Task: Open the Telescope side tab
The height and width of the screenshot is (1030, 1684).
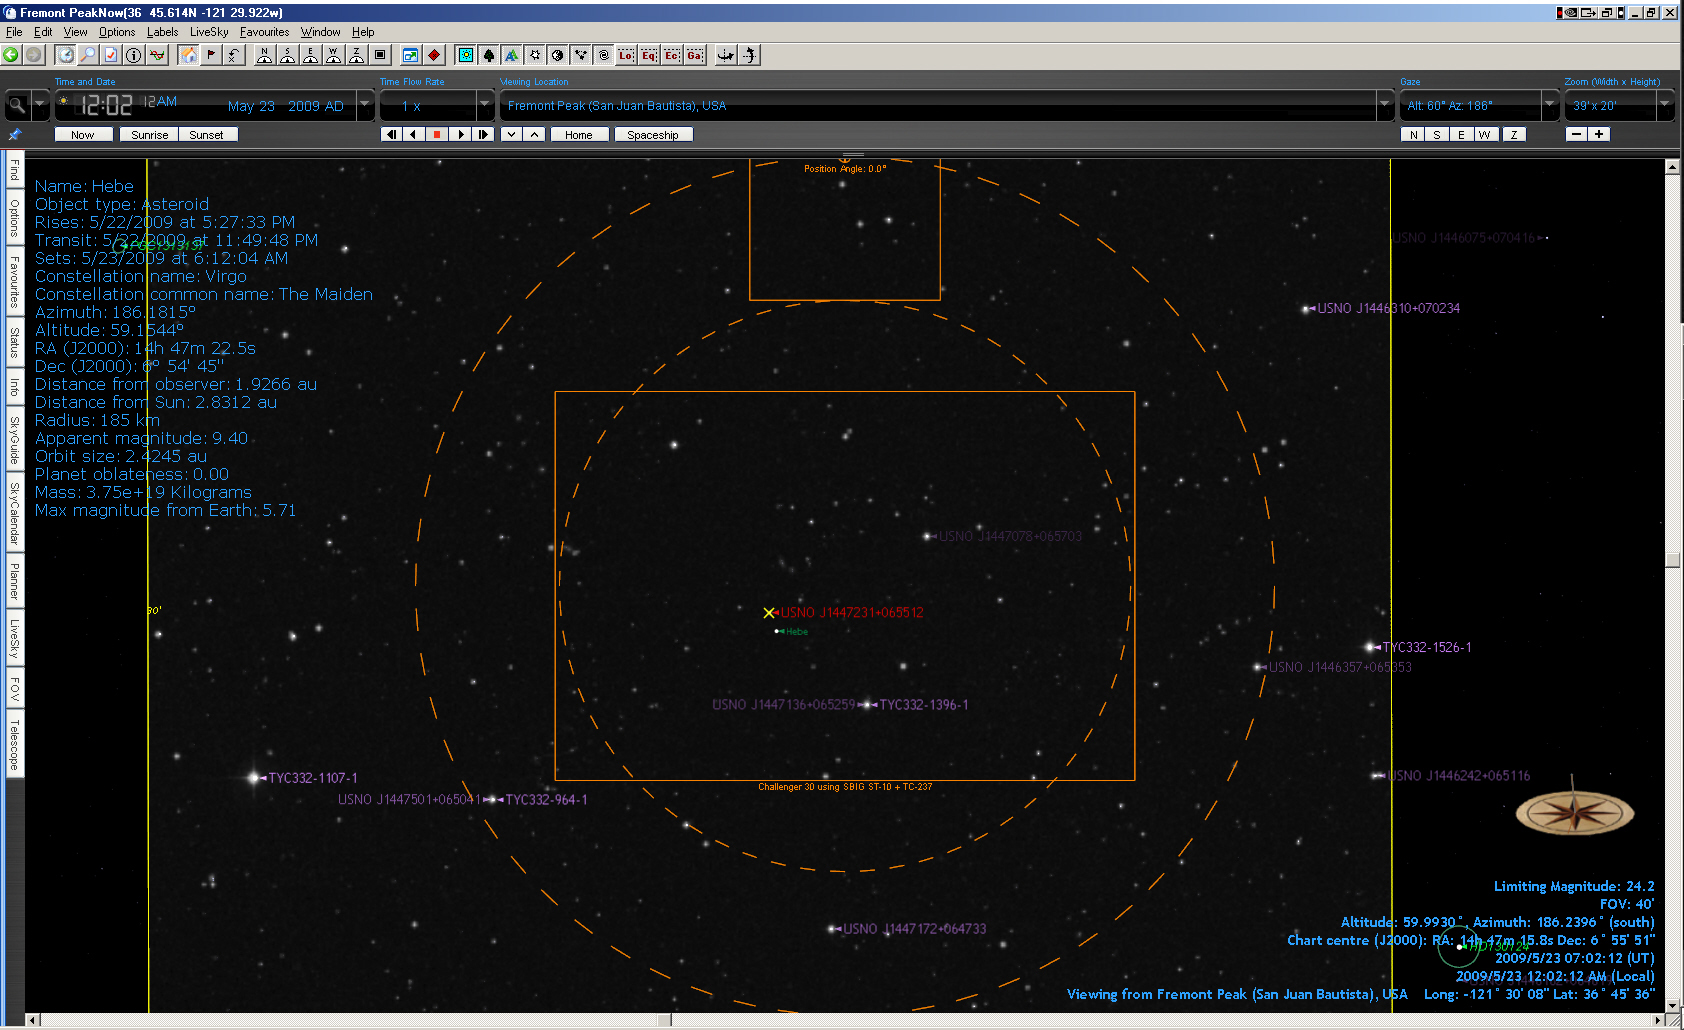Action: [x=15, y=744]
